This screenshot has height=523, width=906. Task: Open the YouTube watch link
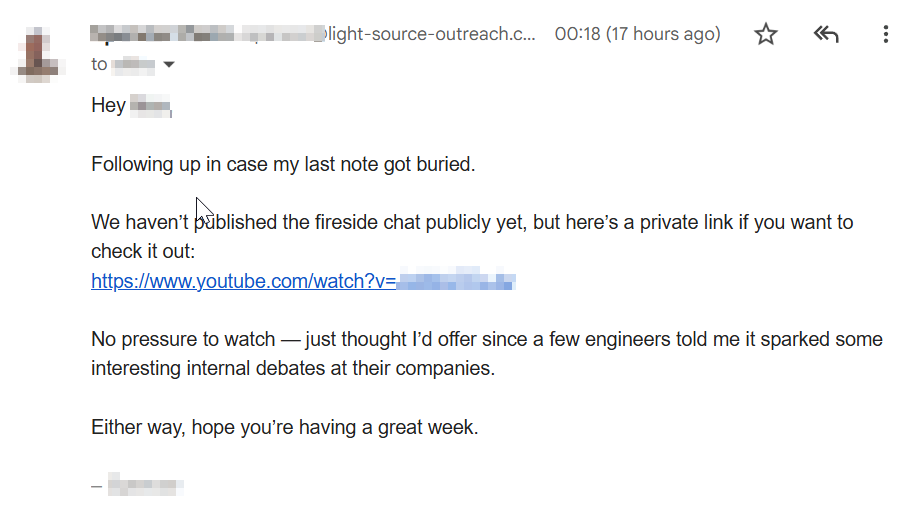coord(302,282)
